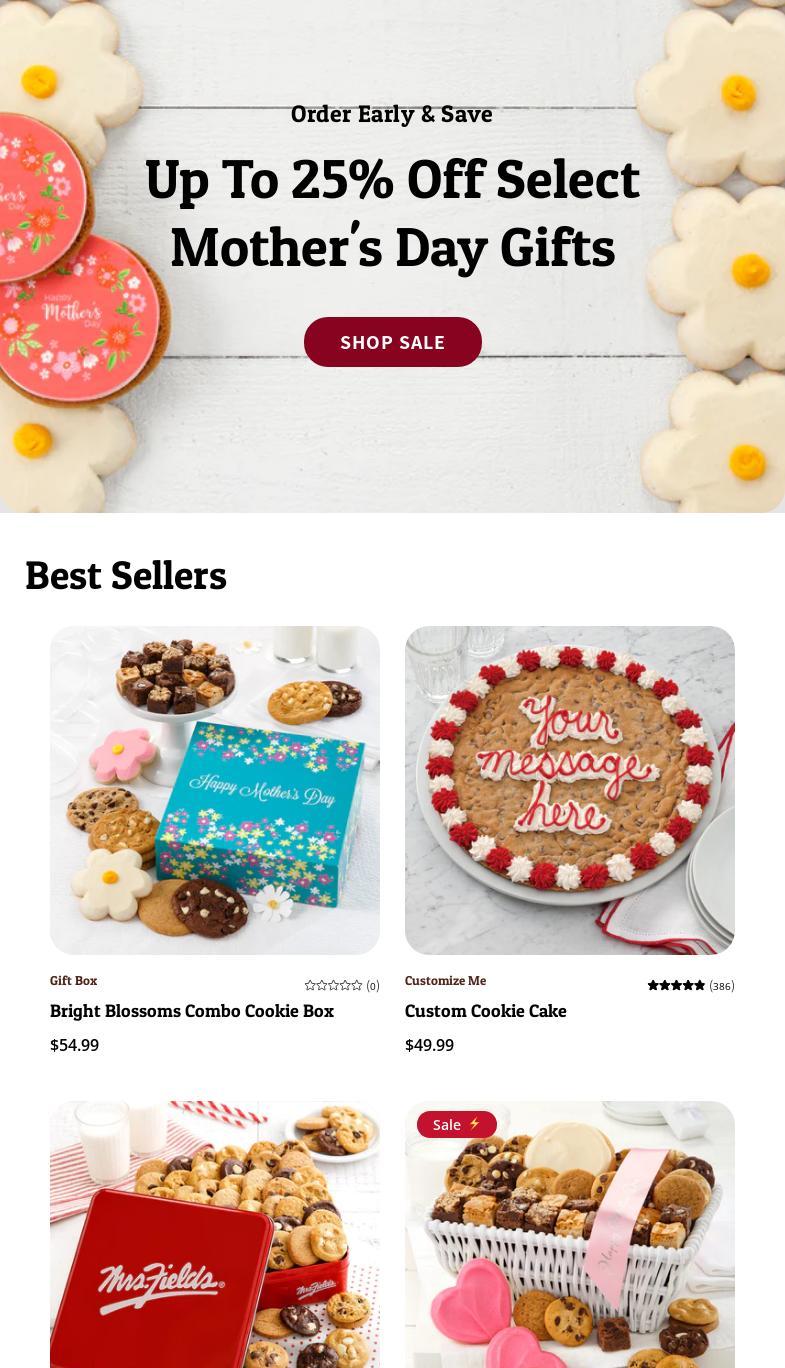This screenshot has width=785, height=1368.
Task: Open the Custom Cookie Cake product image
Action: click(x=570, y=790)
